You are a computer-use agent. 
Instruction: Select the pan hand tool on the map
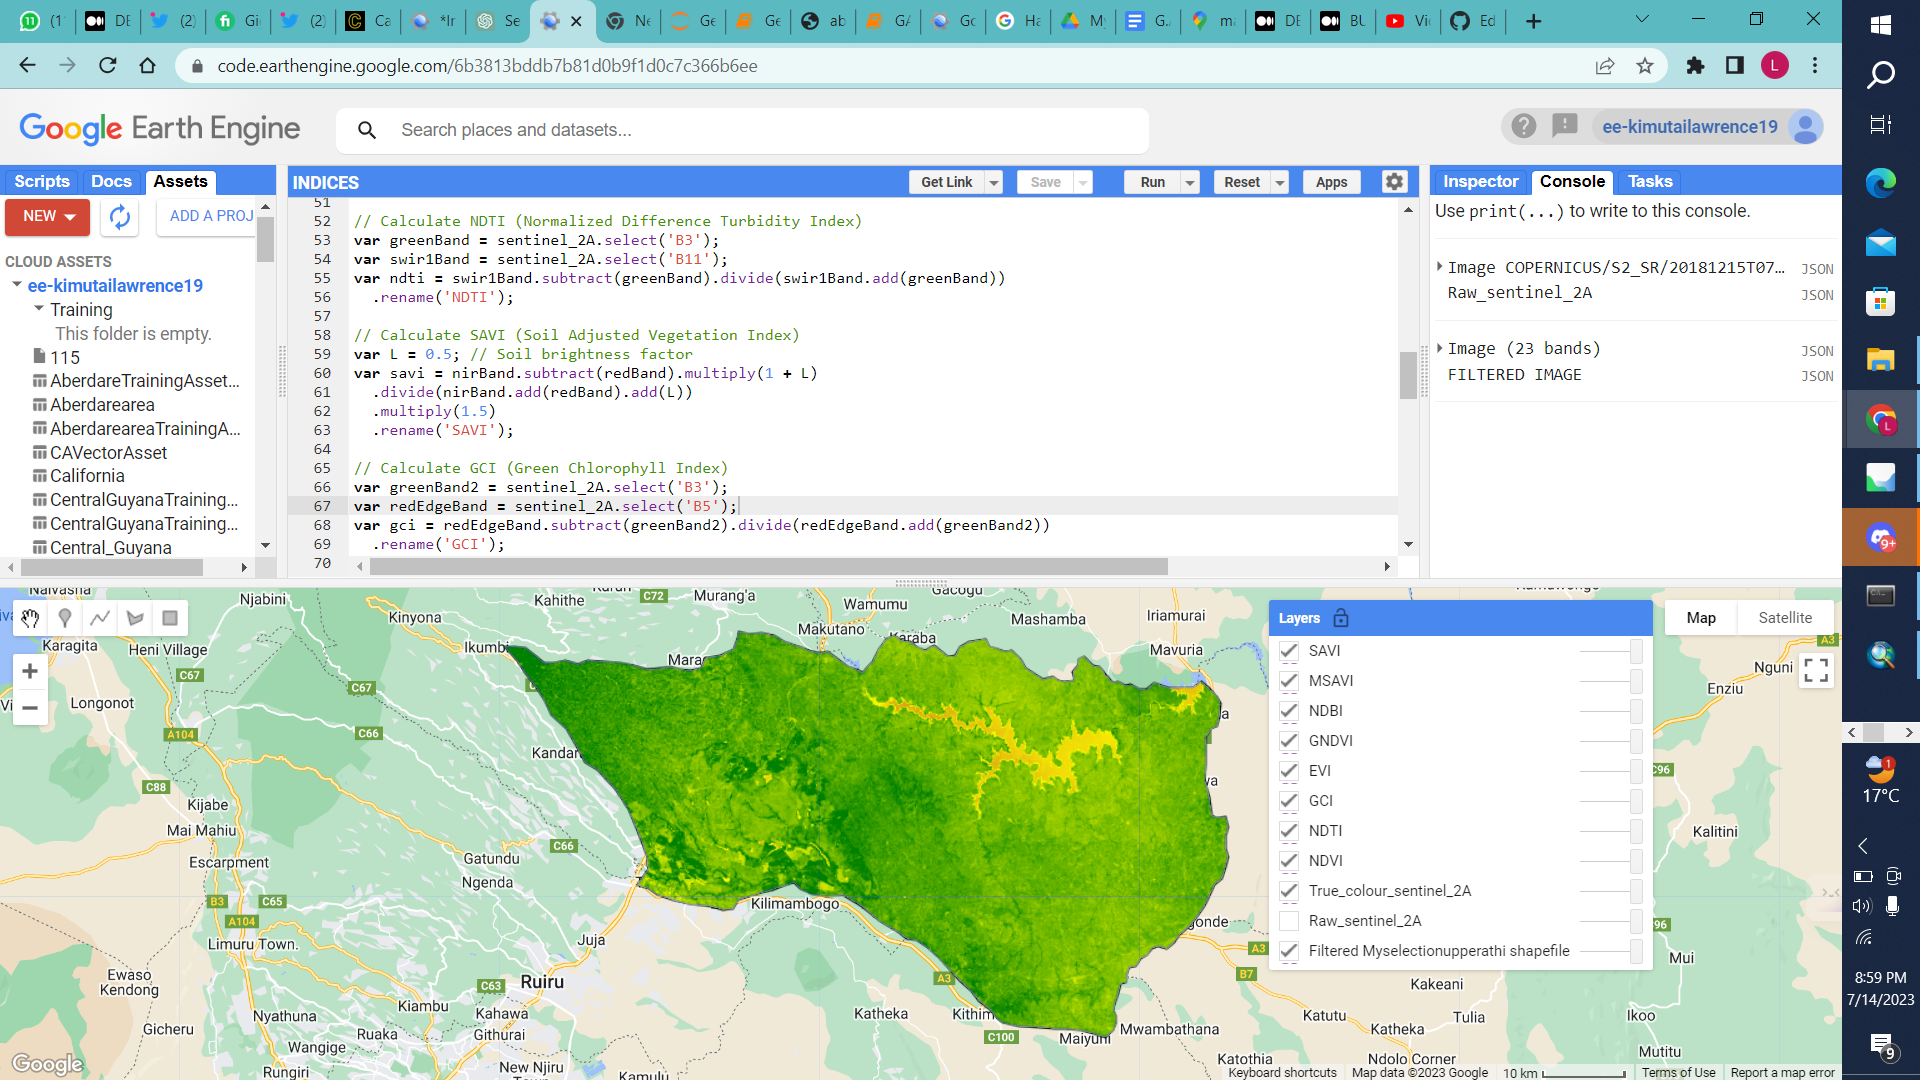coord(29,618)
